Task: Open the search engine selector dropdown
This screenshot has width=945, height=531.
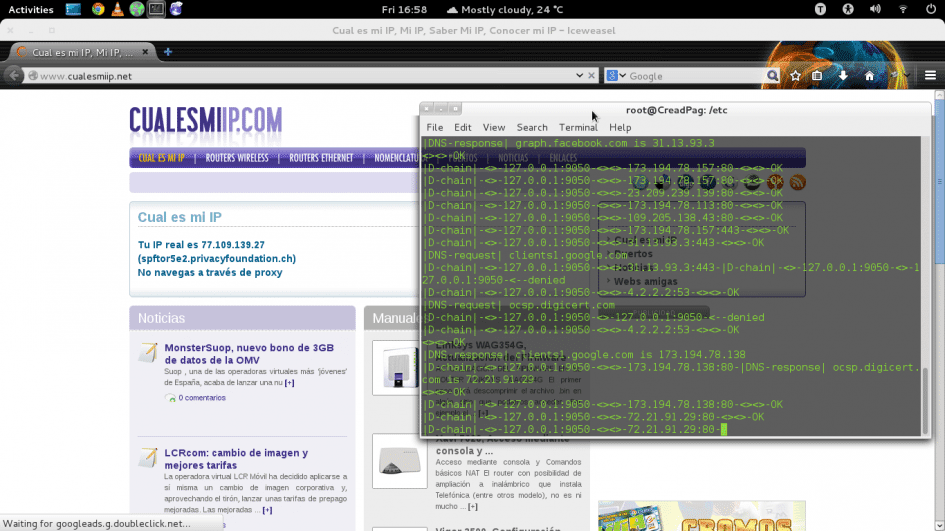Action: coord(616,76)
